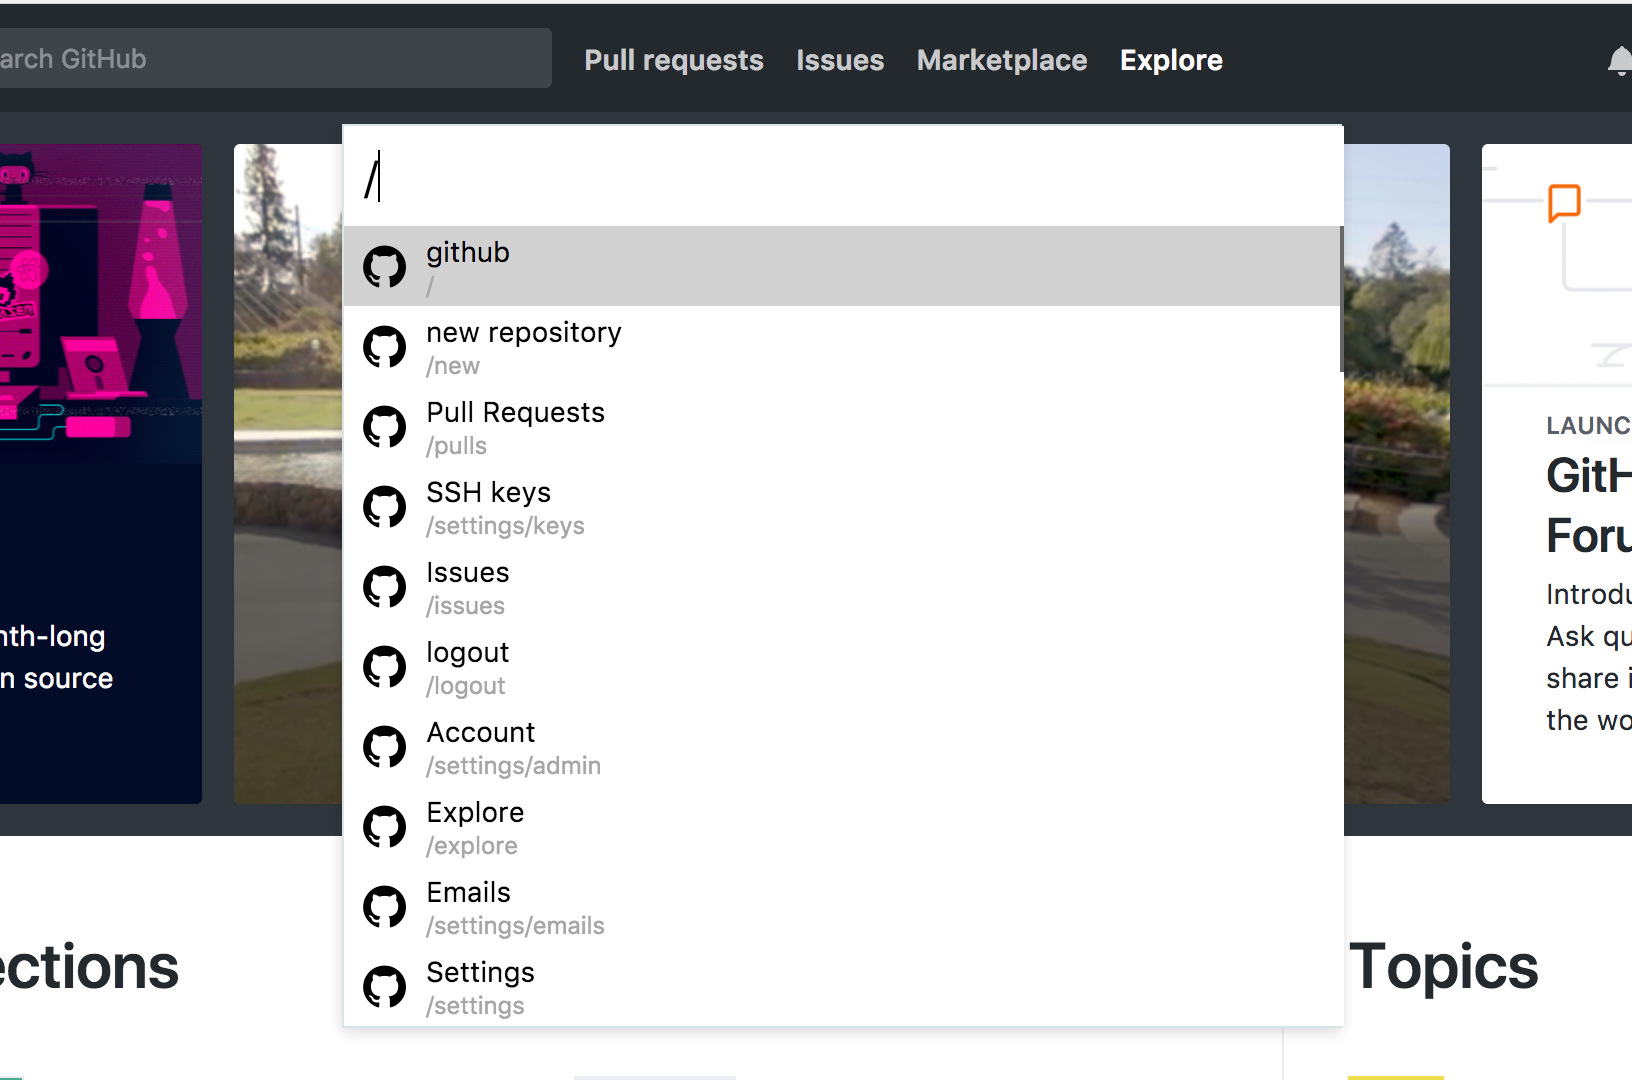The width and height of the screenshot is (1632, 1080).
Task: Select the highlighted 'github' result
Action: [x=841, y=266]
